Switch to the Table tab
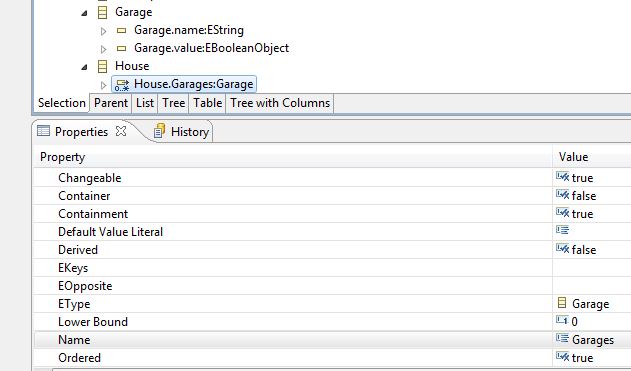 click(207, 103)
